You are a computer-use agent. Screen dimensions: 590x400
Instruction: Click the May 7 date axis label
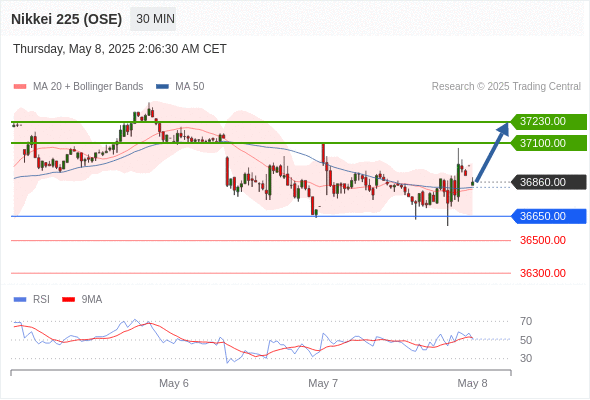click(x=323, y=383)
